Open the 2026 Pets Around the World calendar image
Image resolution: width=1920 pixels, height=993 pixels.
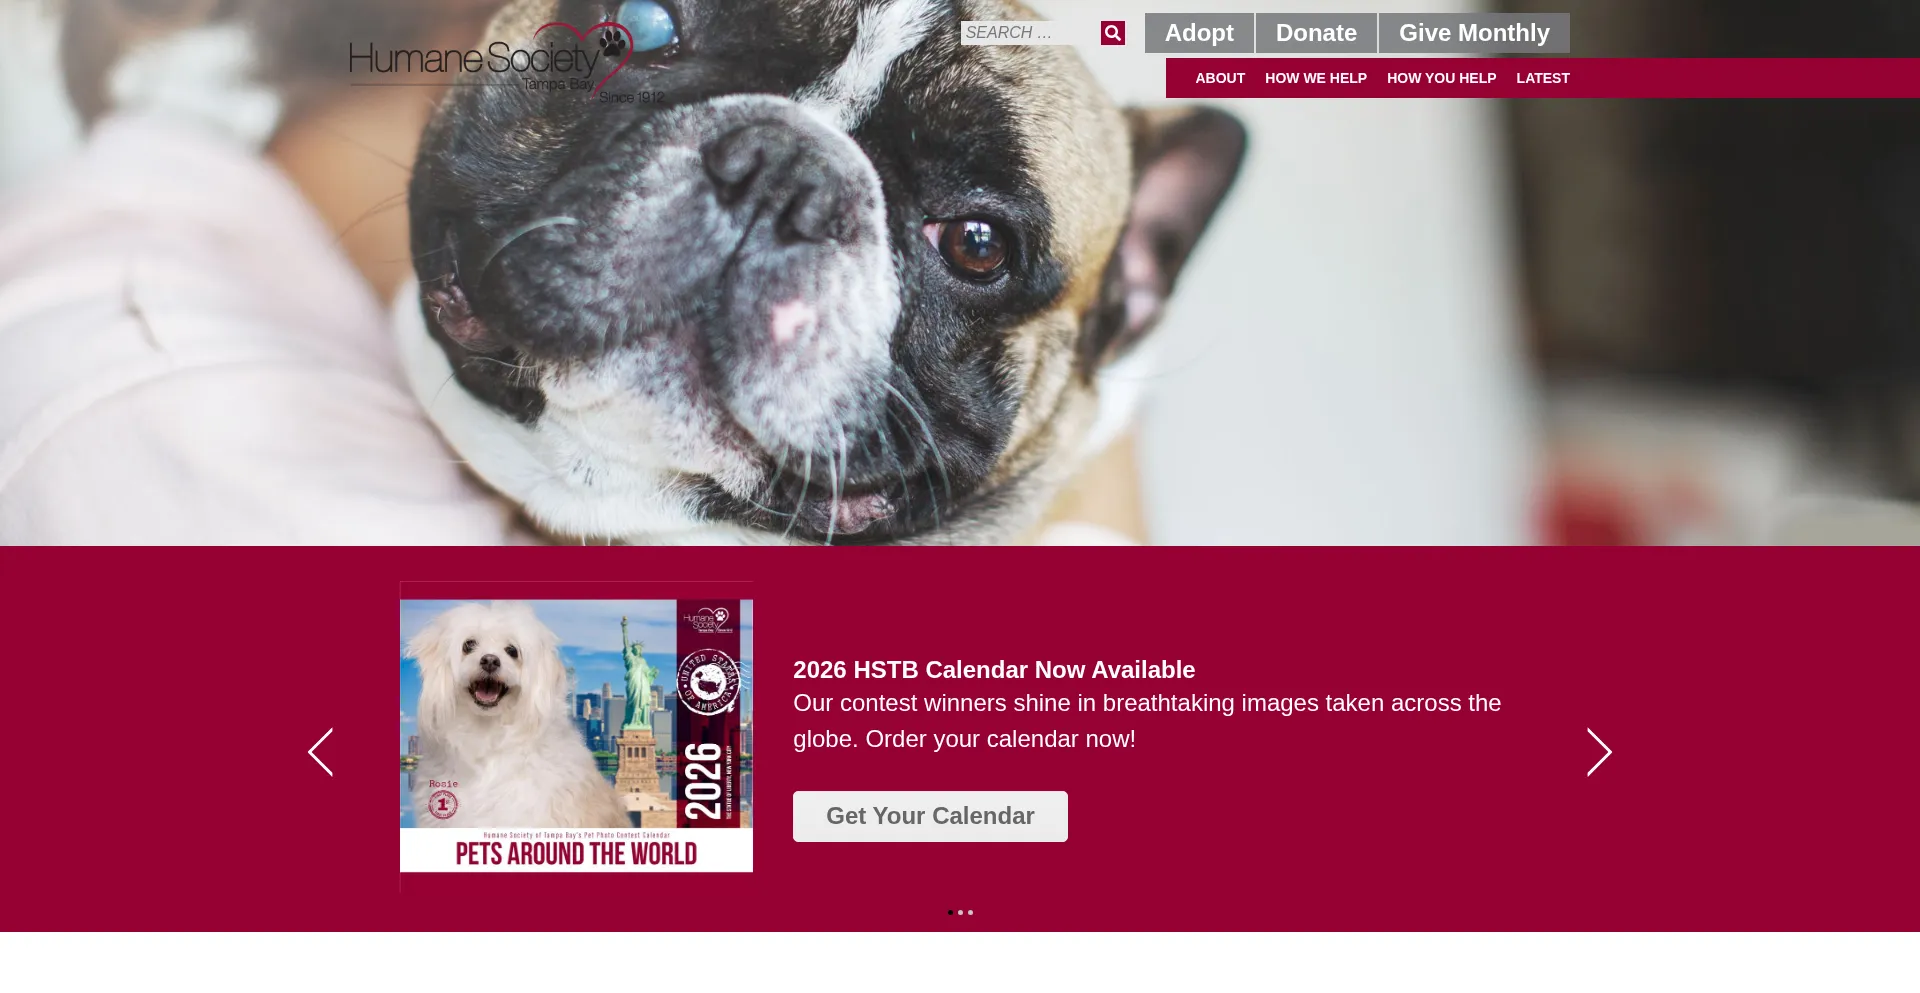576,736
